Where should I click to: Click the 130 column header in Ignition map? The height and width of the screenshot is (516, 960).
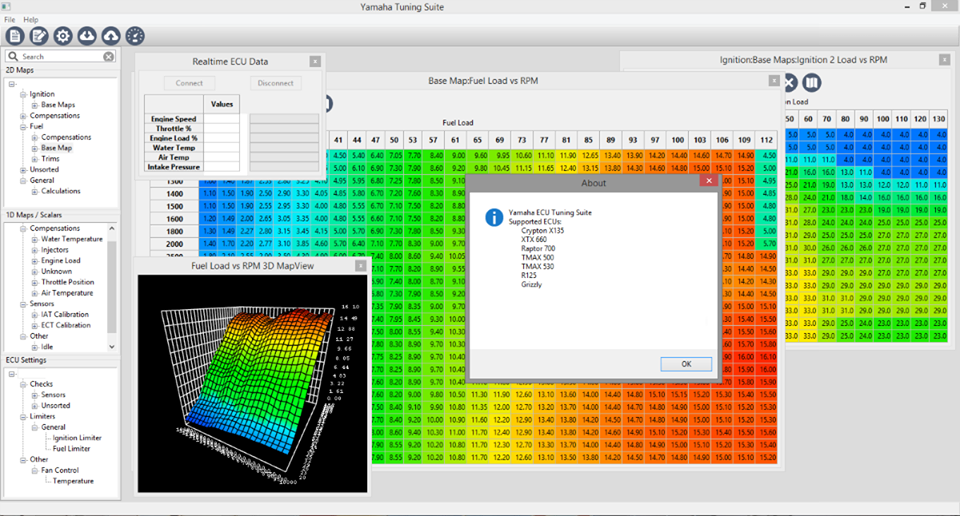click(x=939, y=119)
